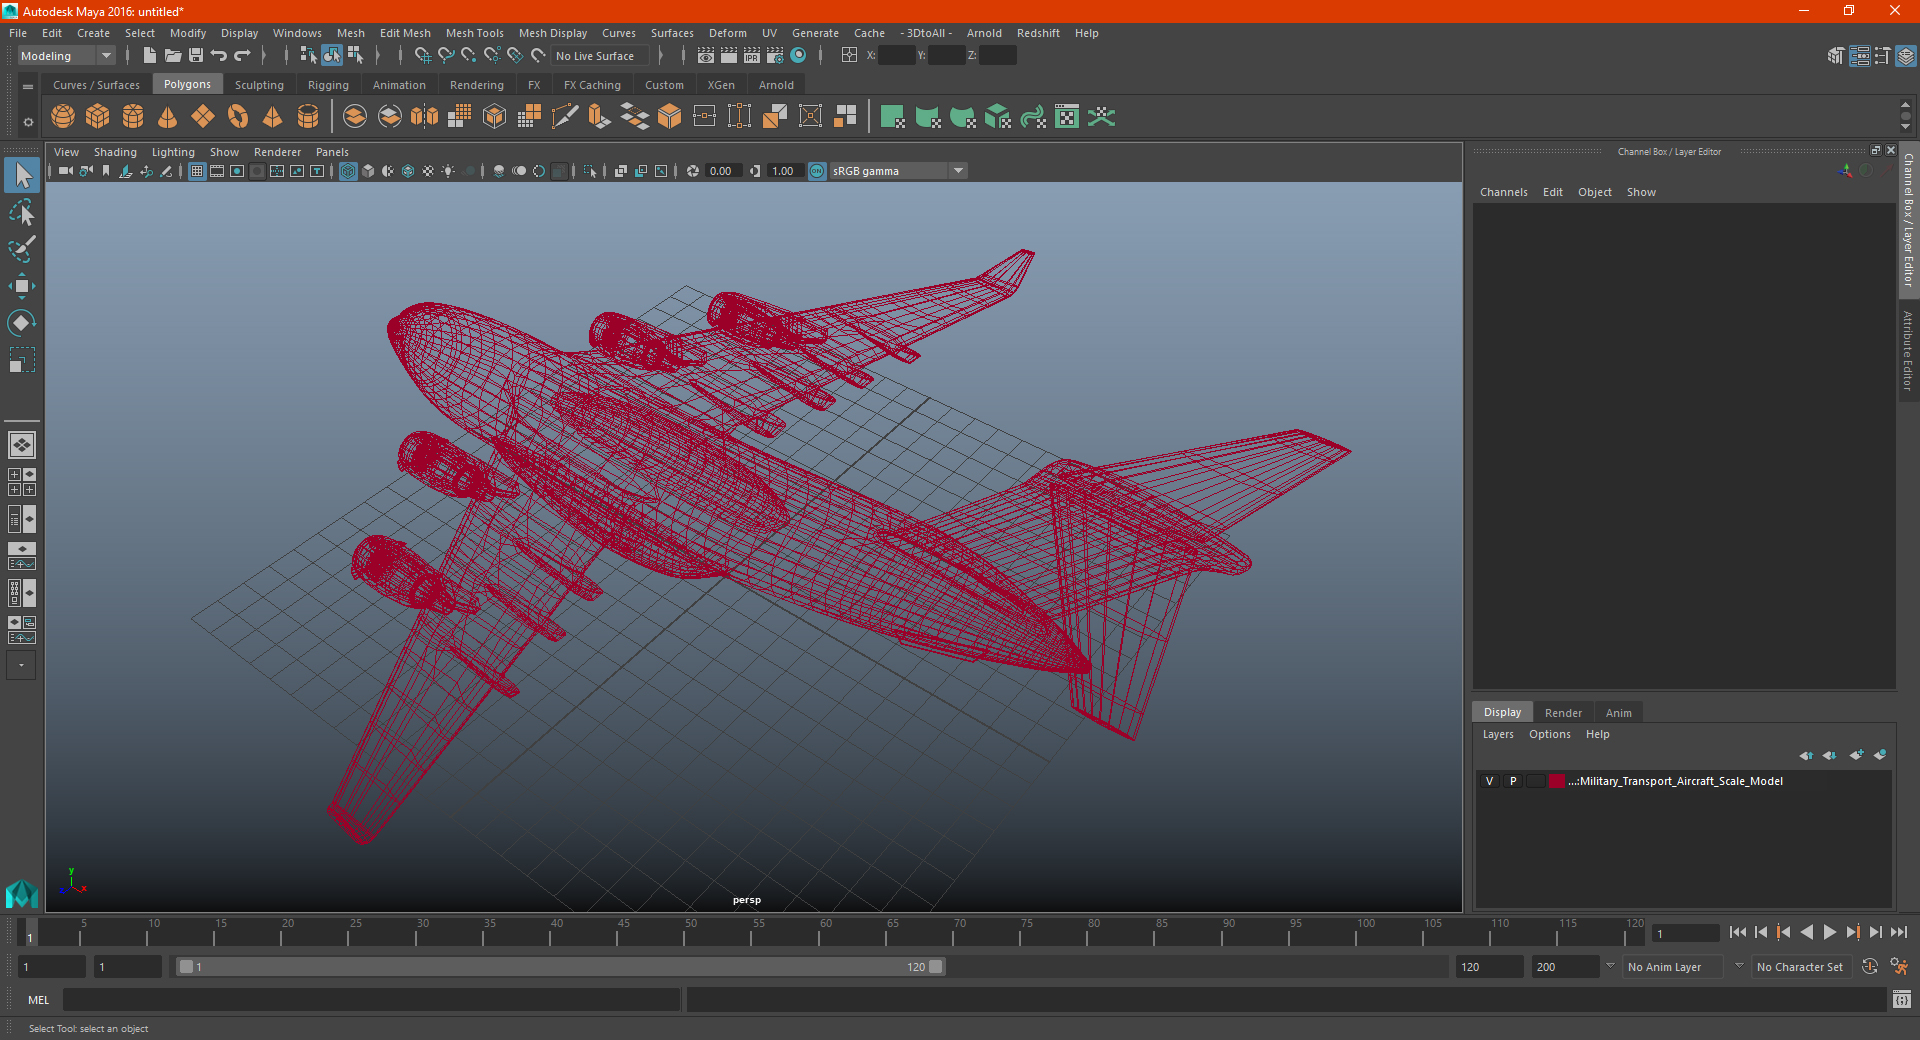This screenshot has height=1040, width=1920.
Task: Create a new empty display layer icon
Action: pos(1856,755)
